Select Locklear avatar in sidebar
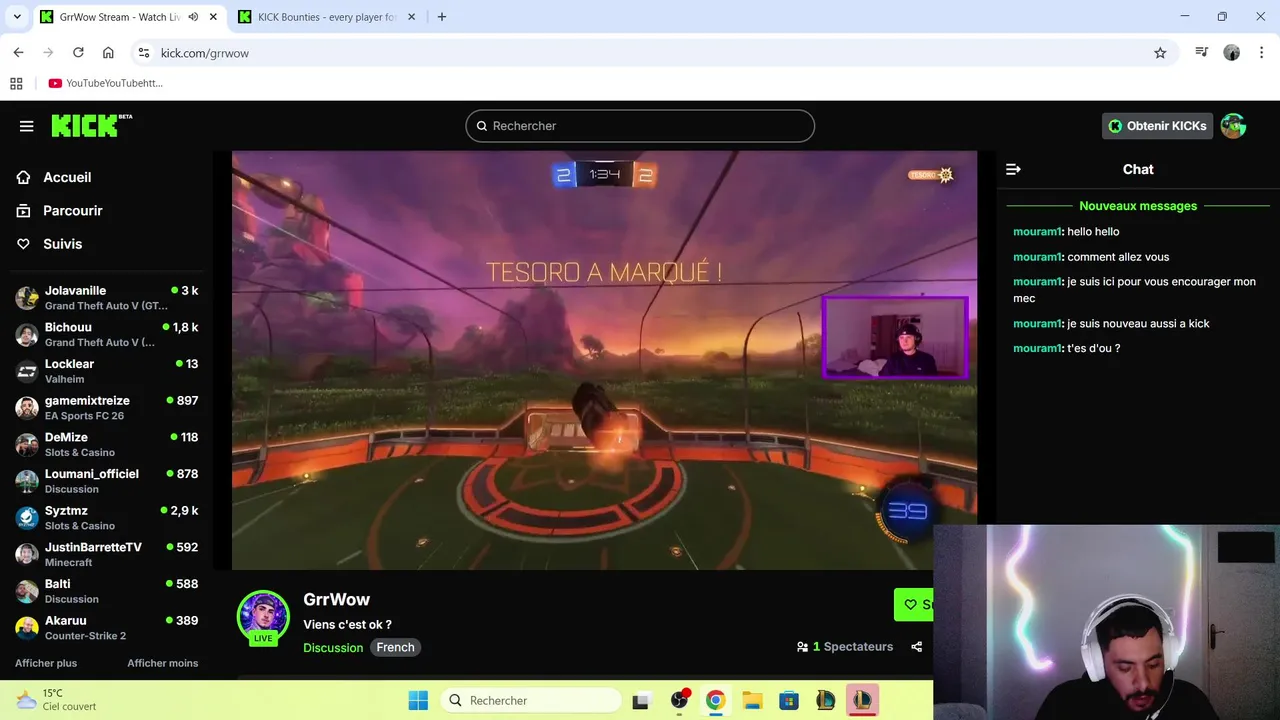This screenshot has width=1280, height=720. 27,371
